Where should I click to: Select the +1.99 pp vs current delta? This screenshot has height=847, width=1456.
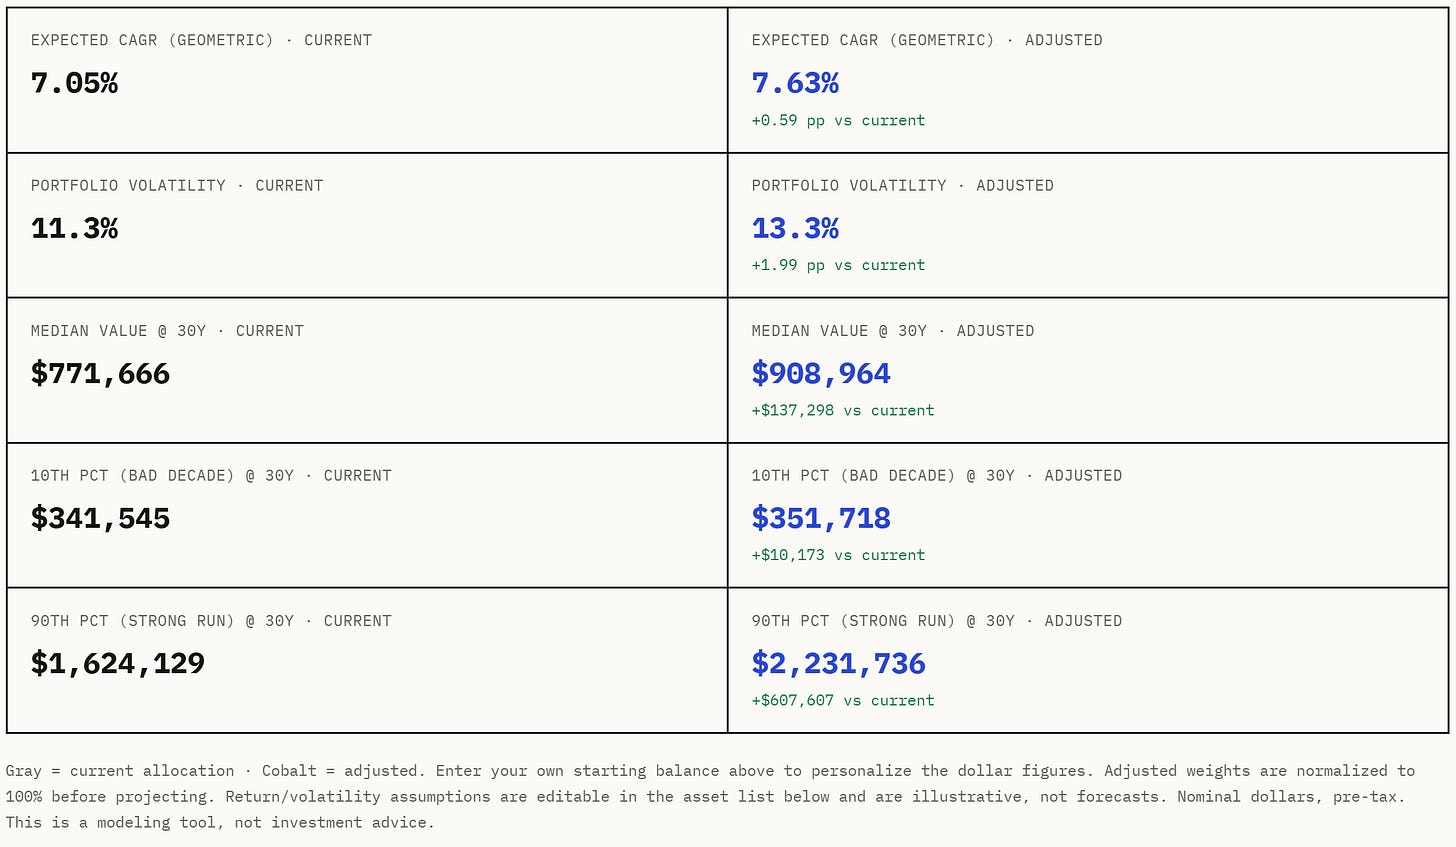click(x=838, y=266)
